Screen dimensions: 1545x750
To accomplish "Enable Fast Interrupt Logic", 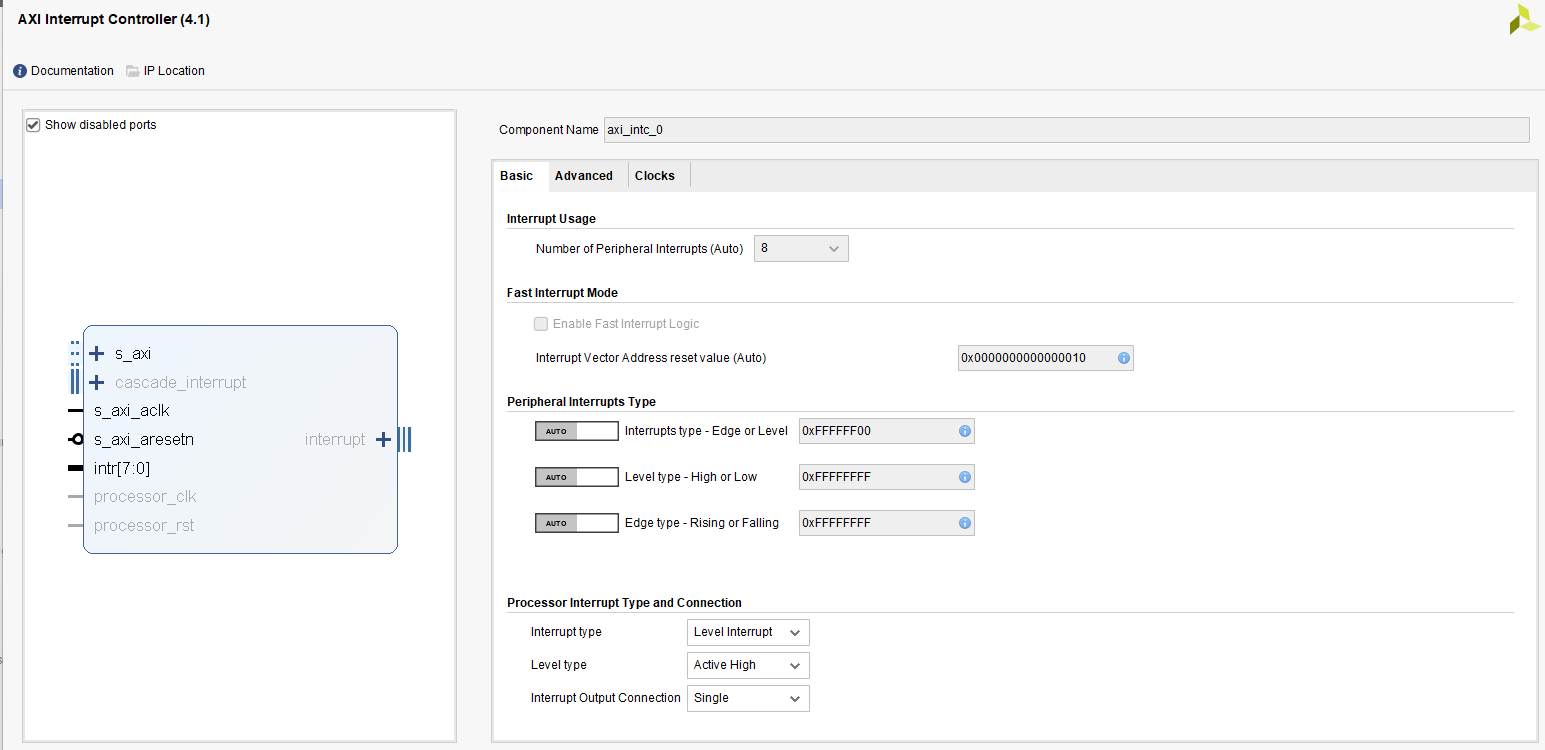I will pyautogui.click(x=540, y=323).
